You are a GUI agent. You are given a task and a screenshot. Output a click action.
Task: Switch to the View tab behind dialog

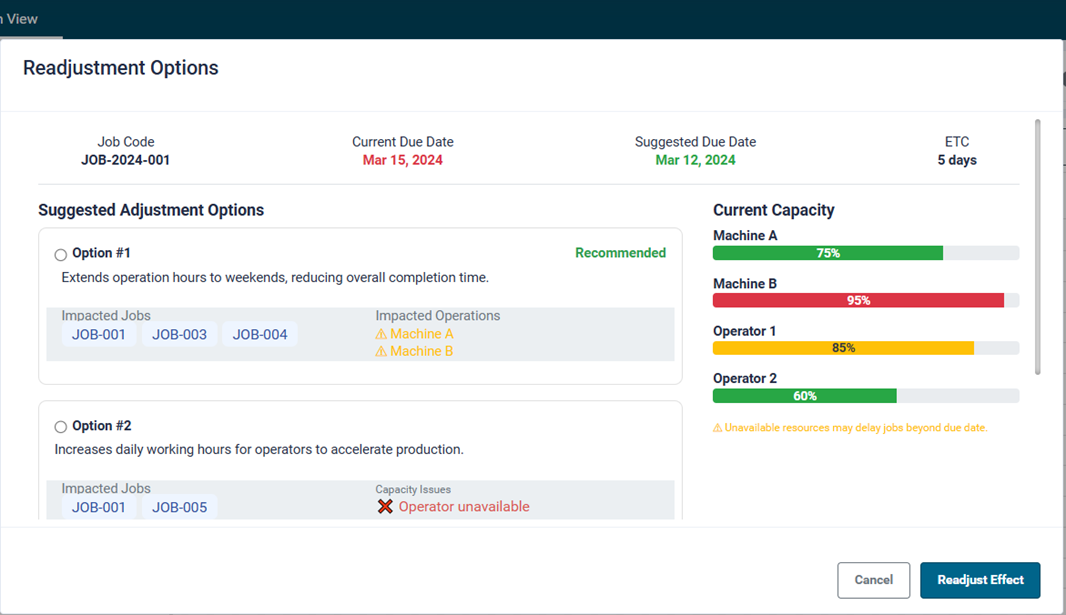pyautogui.click(x=20, y=19)
